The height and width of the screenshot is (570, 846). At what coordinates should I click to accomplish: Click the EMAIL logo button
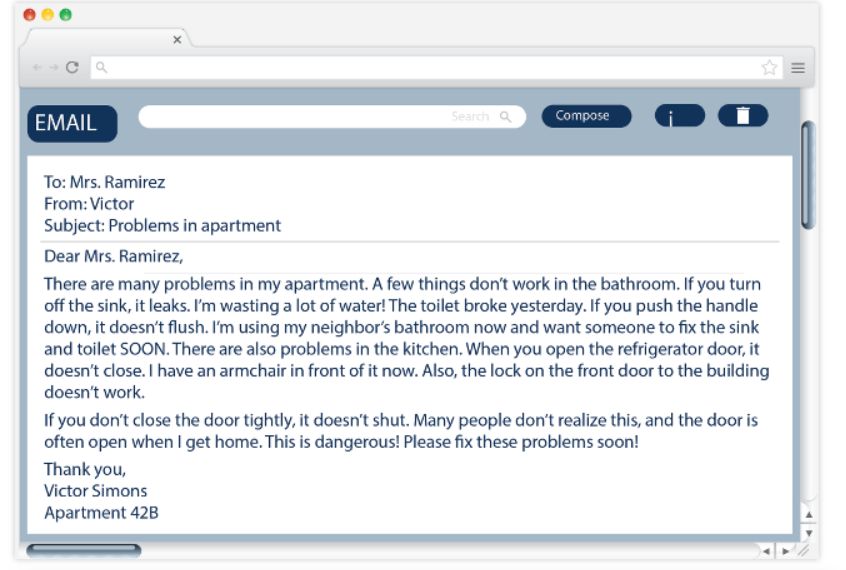(72, 124)
